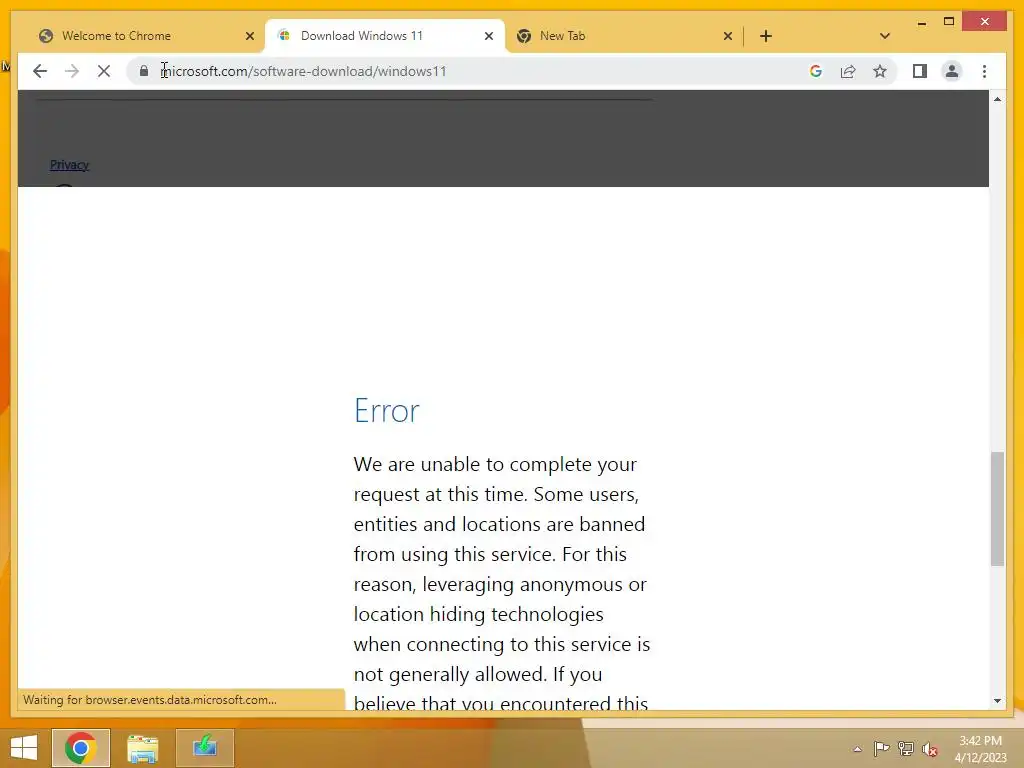The height and width of the screenshot is (768, 1024).
Task: Open Action Center flag icon
Action: pyautogui.click(x=881, y=748)
